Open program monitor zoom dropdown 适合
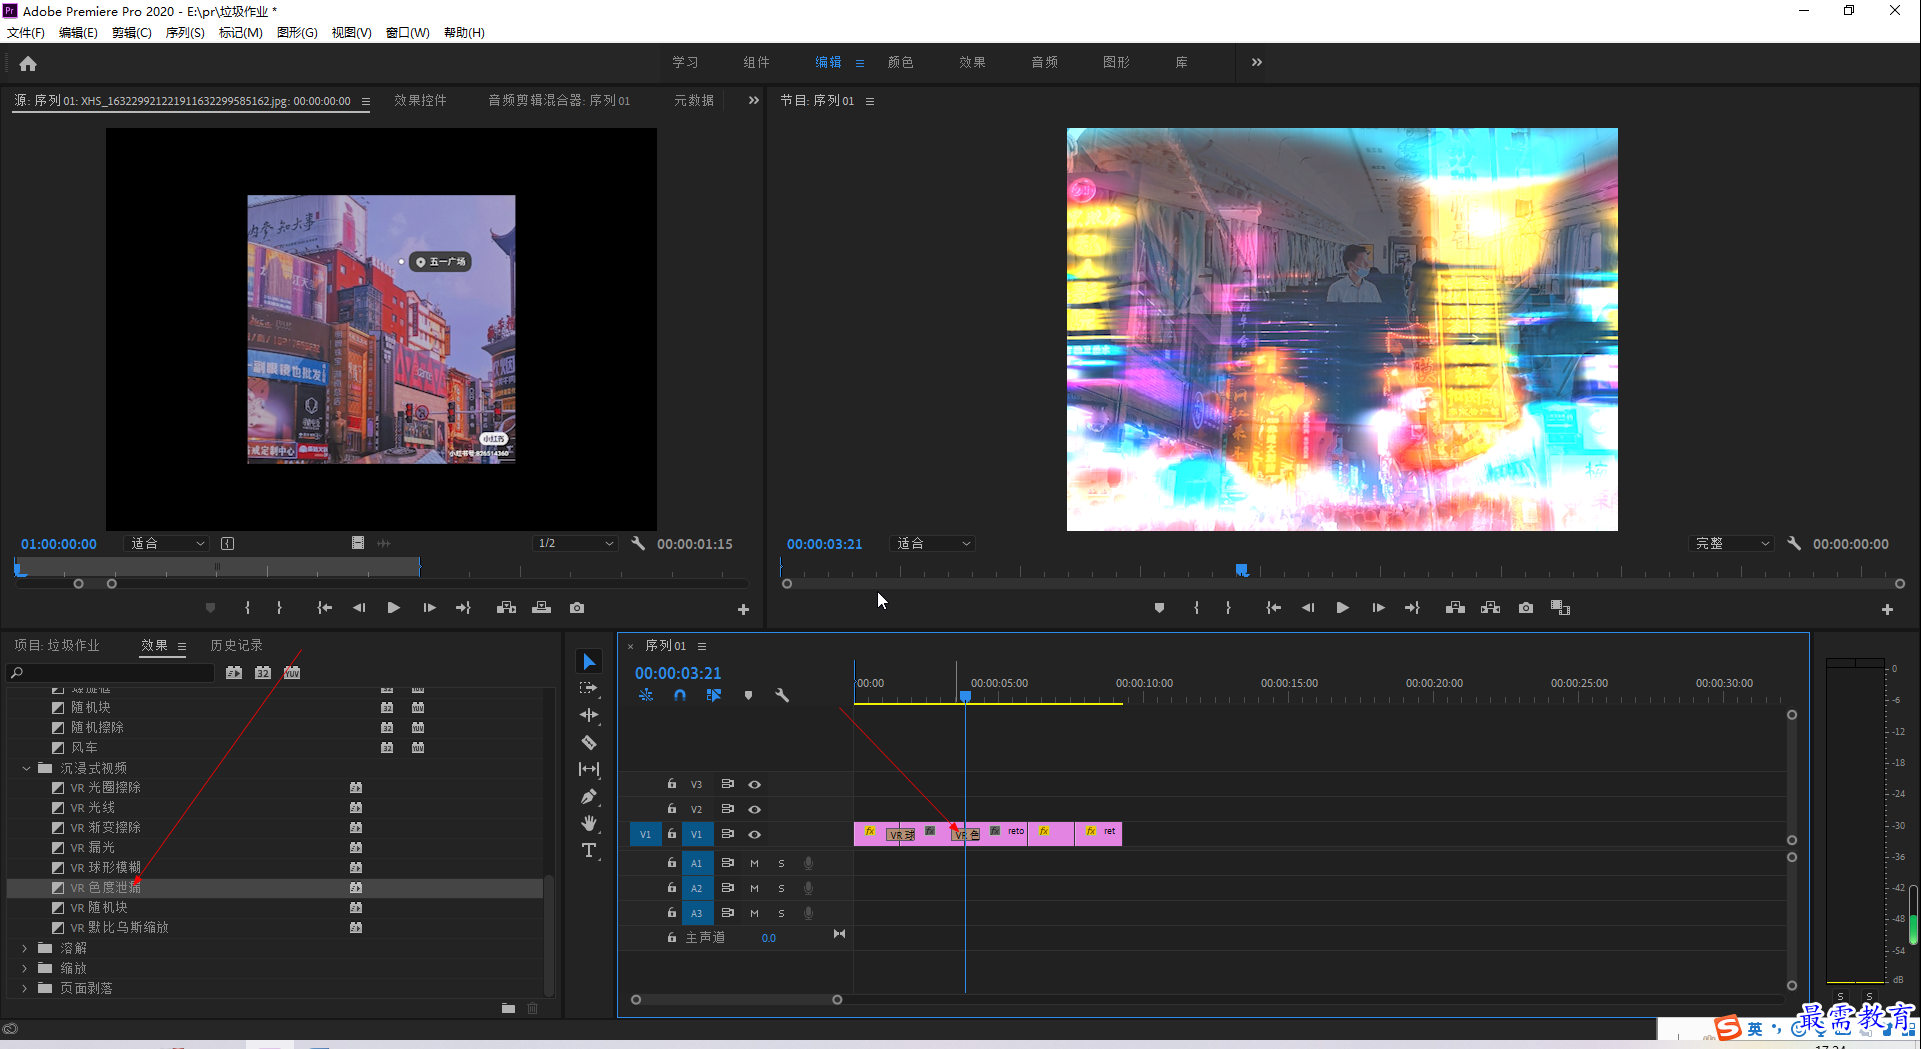The image size is (1921, 1049). coord(932,543)
